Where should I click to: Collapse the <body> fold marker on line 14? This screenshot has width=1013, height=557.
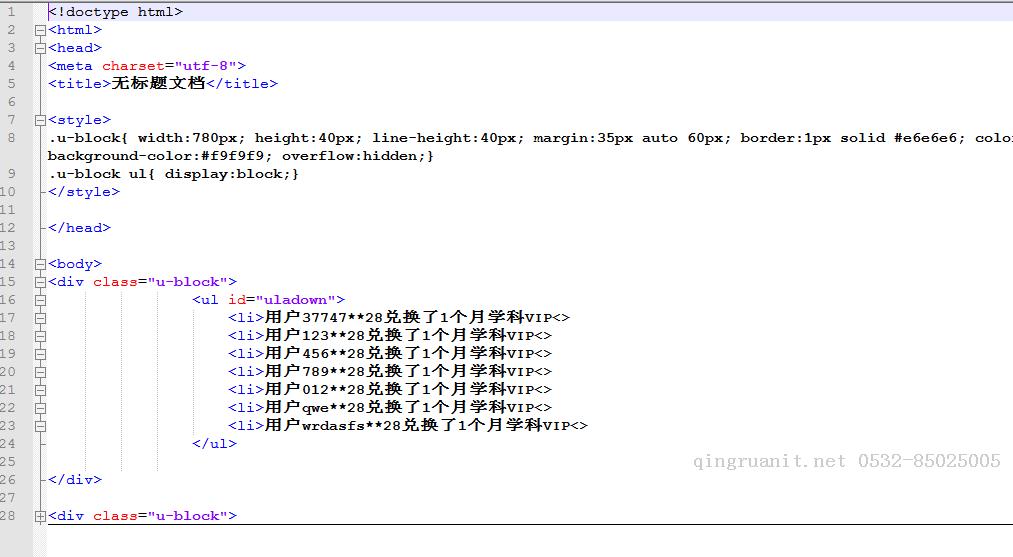[40, 264]
